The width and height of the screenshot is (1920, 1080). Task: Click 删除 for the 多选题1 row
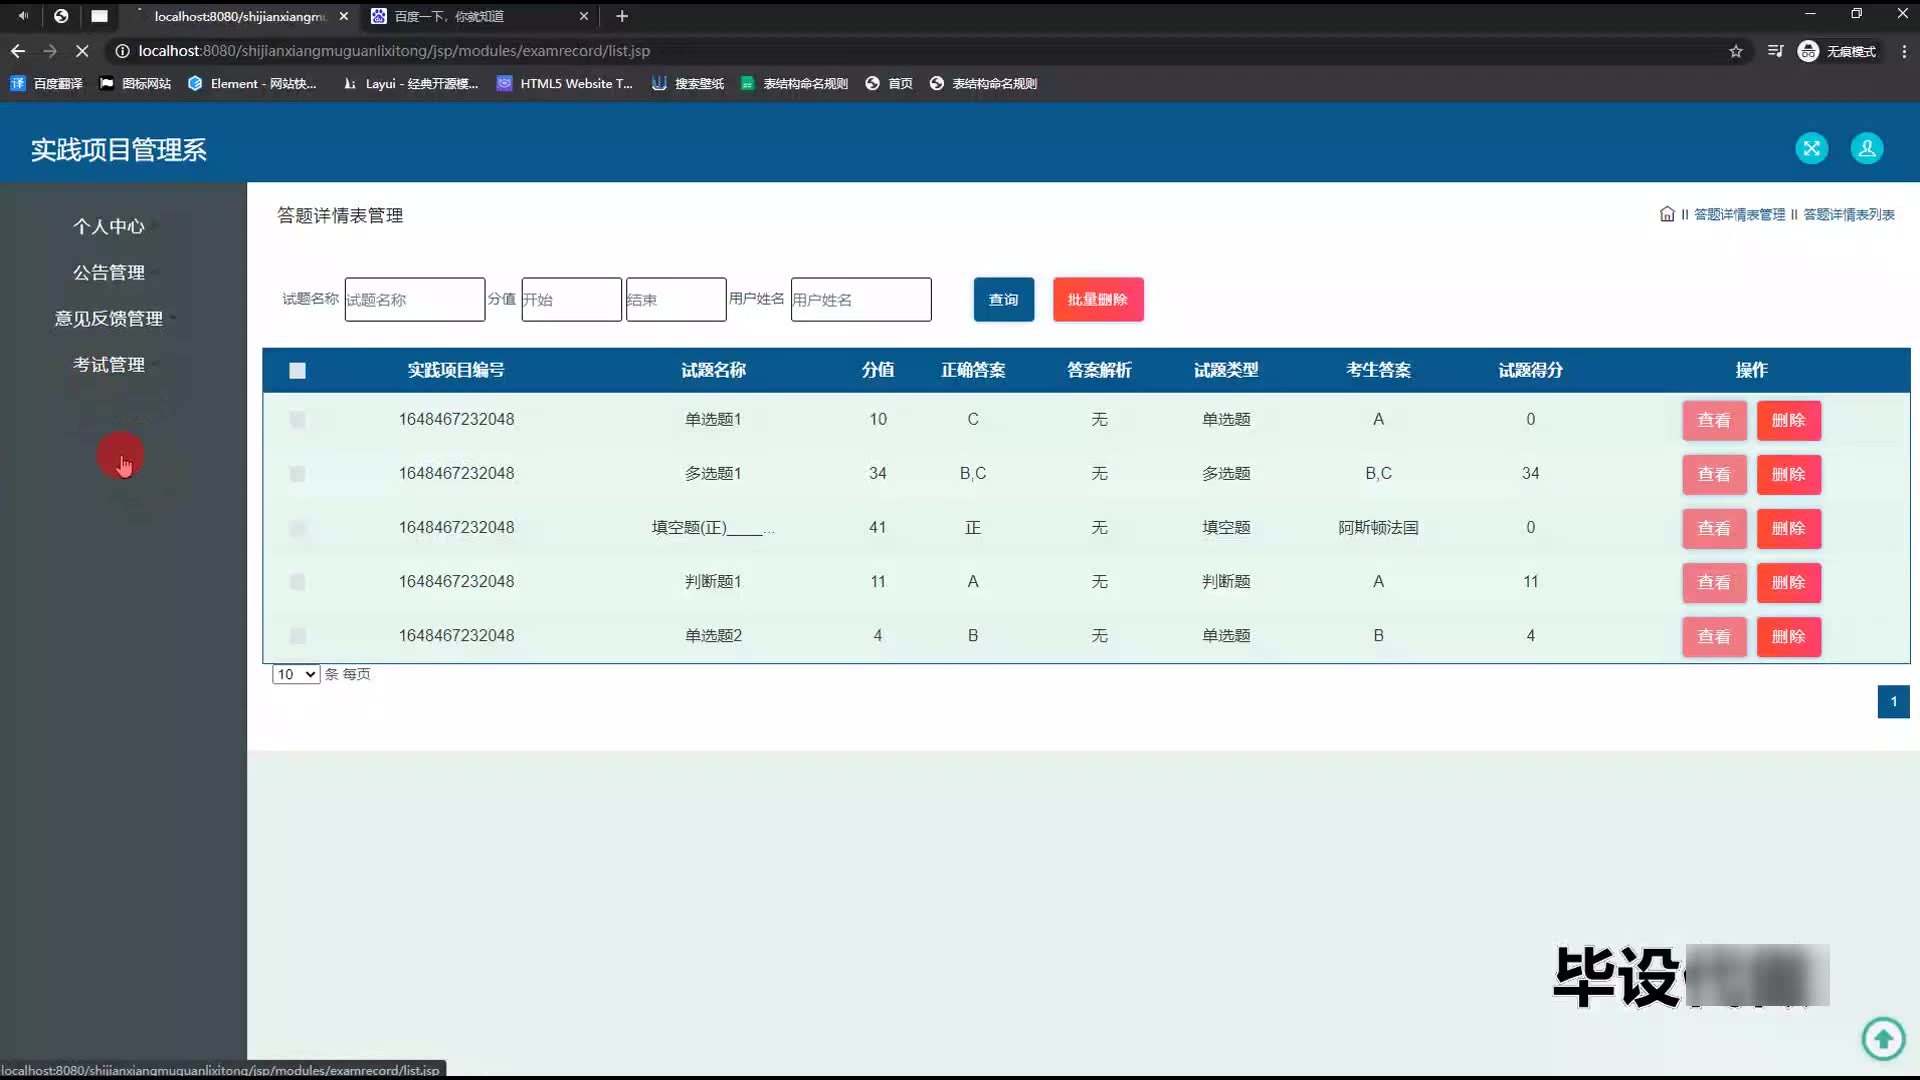1789,475
